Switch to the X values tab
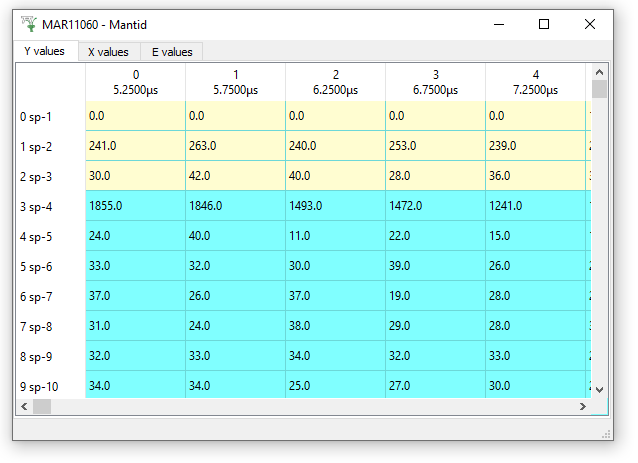Viewport: 638px width, 463px height. (x=108, y=52)
